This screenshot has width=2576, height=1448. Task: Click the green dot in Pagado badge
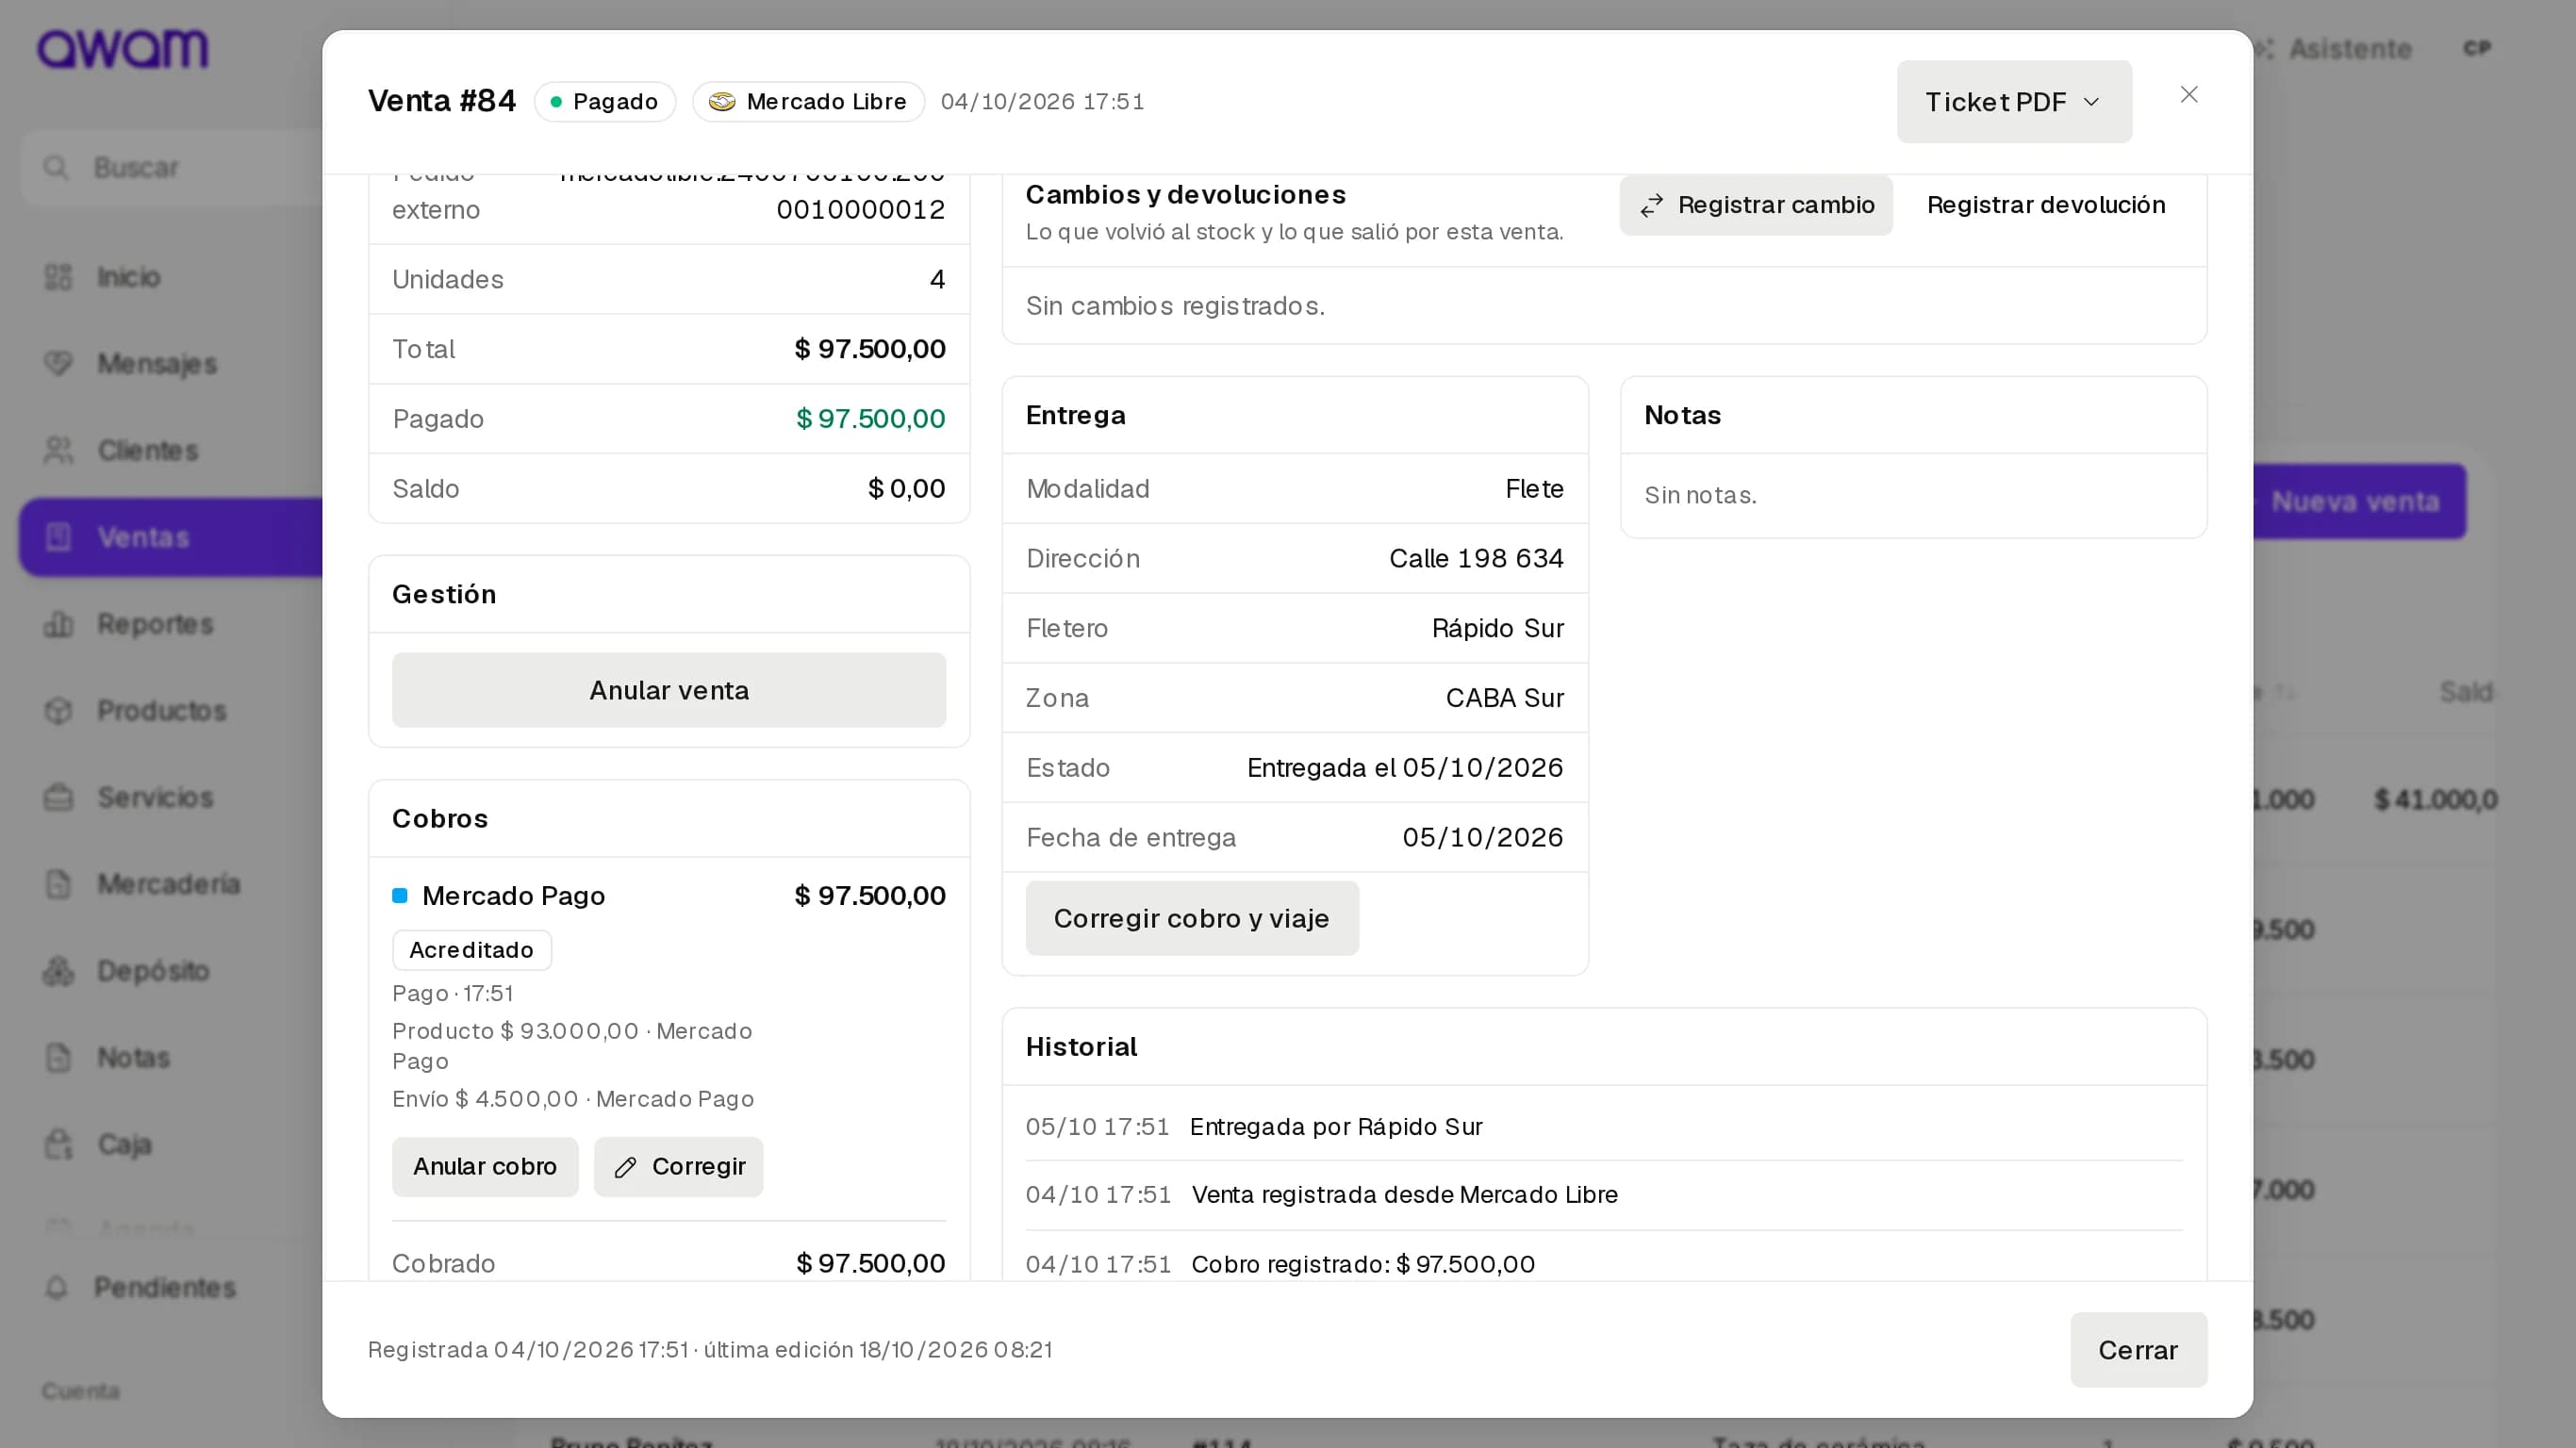click(556, 102)
